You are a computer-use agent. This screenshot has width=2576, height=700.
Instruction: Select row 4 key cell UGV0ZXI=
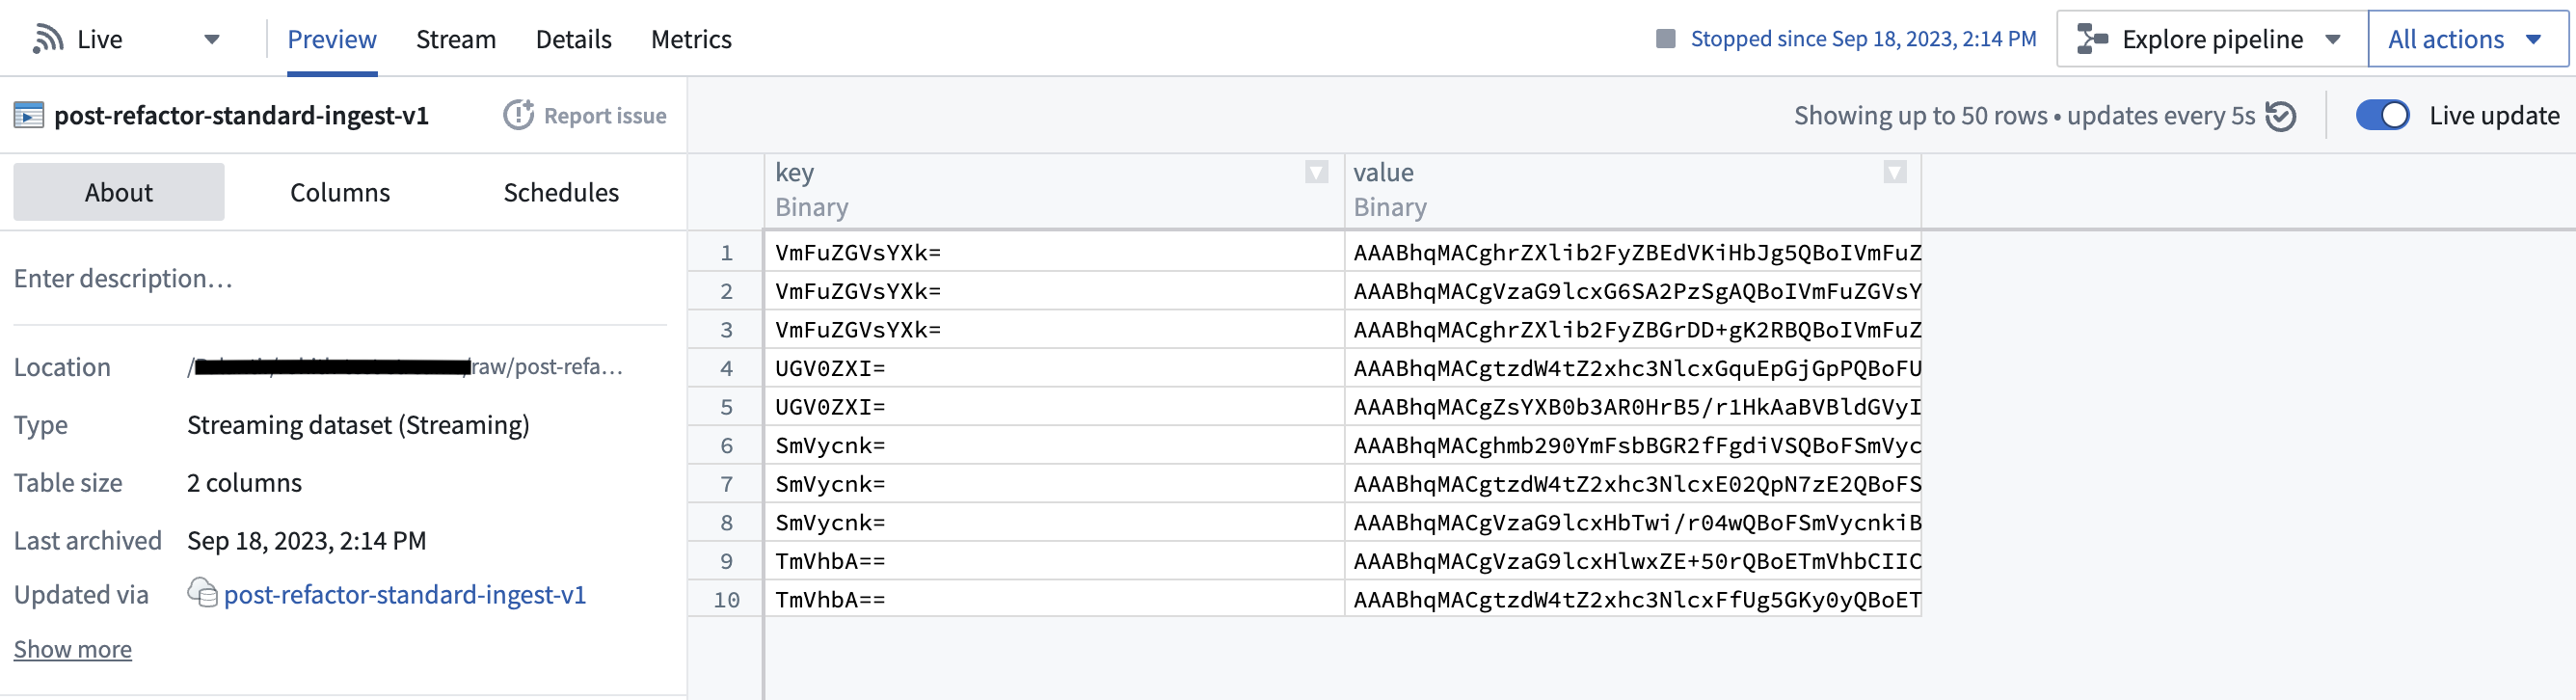click(1055, 368)
